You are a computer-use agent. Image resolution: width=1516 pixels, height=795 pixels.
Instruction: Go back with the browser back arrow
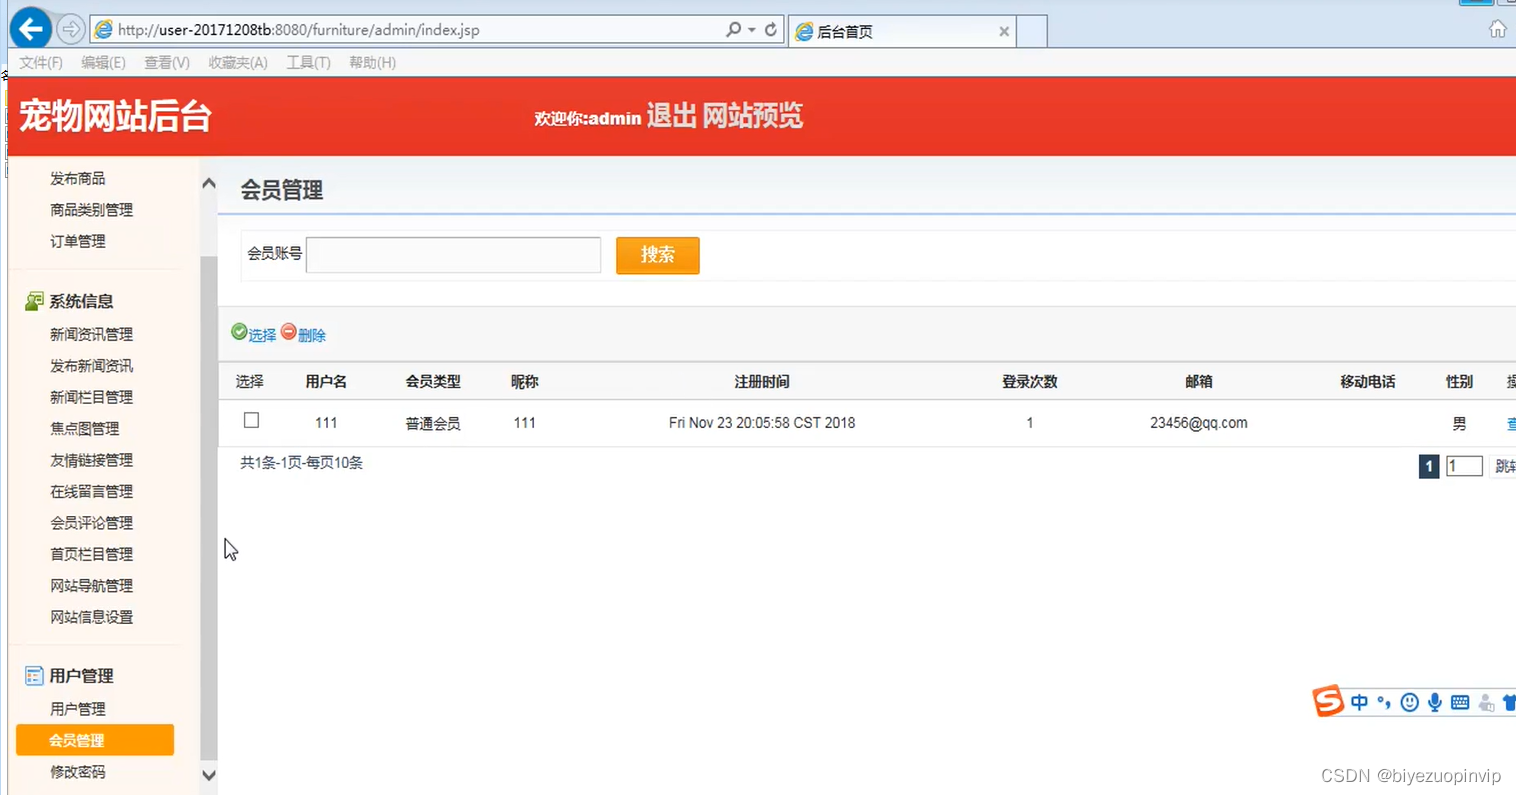tap(31, 29)
